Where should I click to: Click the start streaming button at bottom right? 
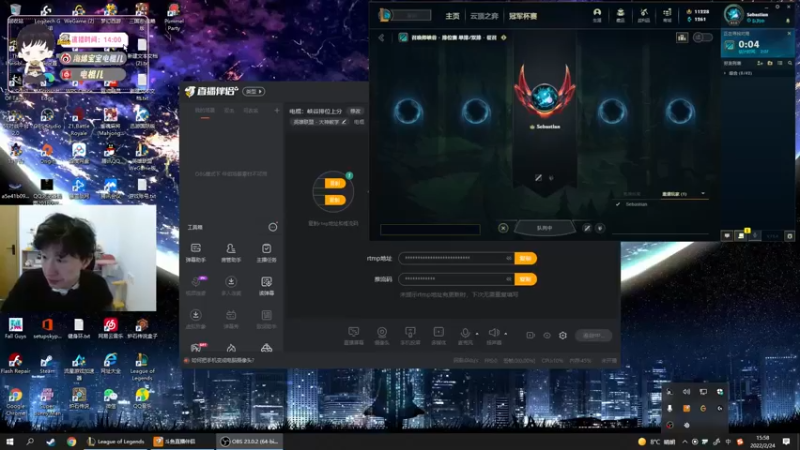click(x=593, y=335)
